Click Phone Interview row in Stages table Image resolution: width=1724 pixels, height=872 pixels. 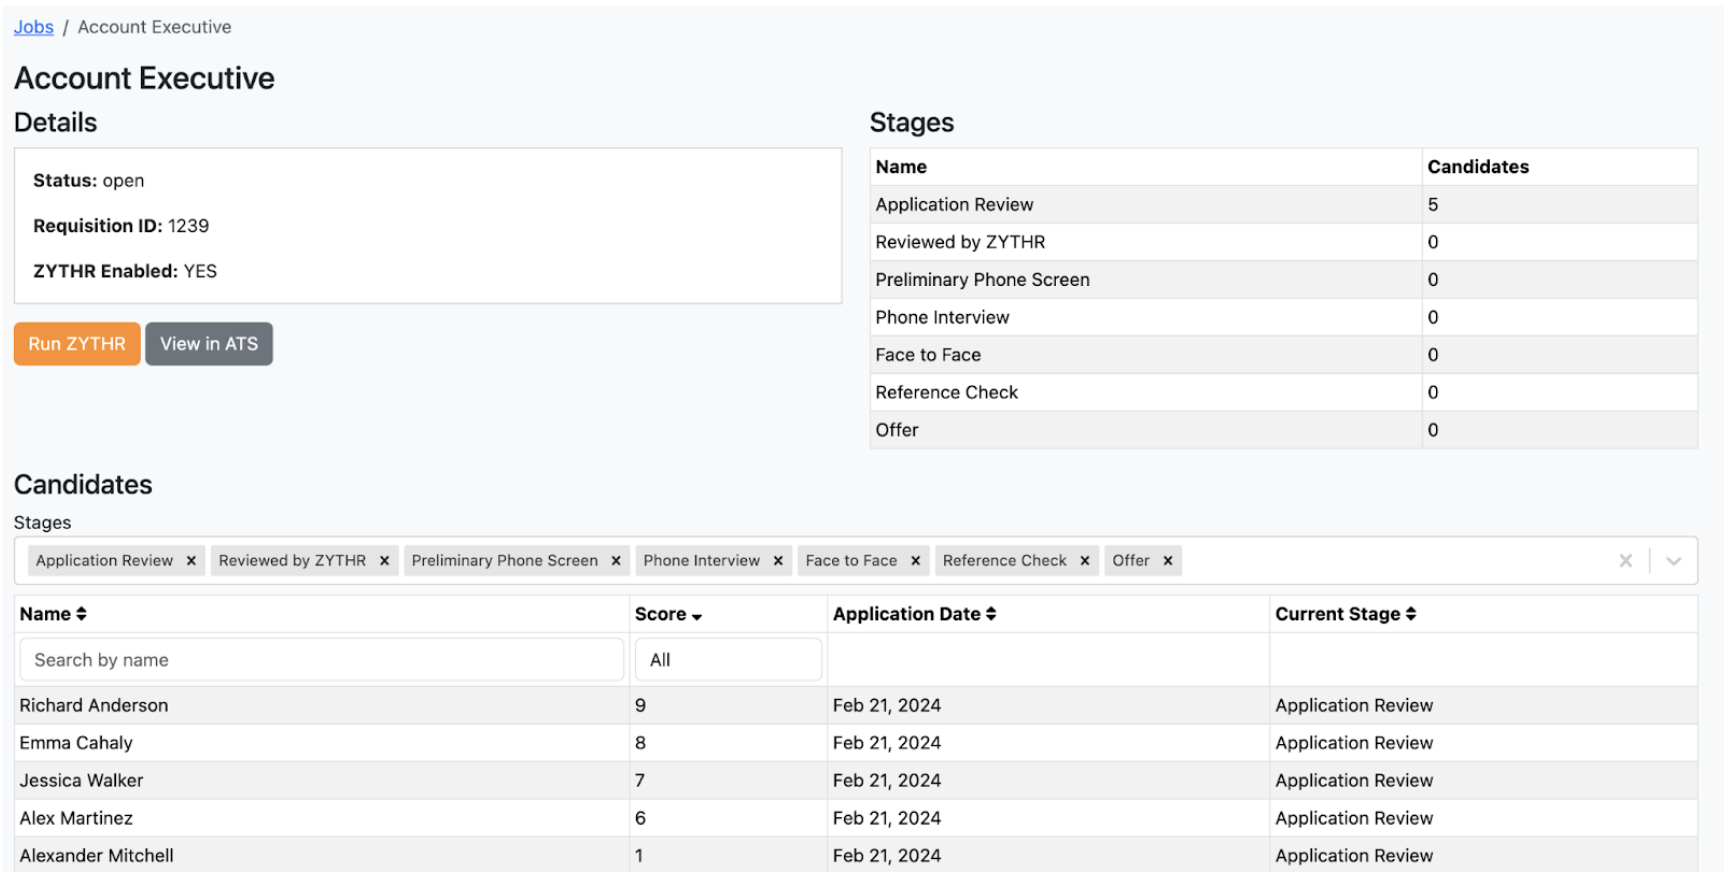pos(1284,317)
